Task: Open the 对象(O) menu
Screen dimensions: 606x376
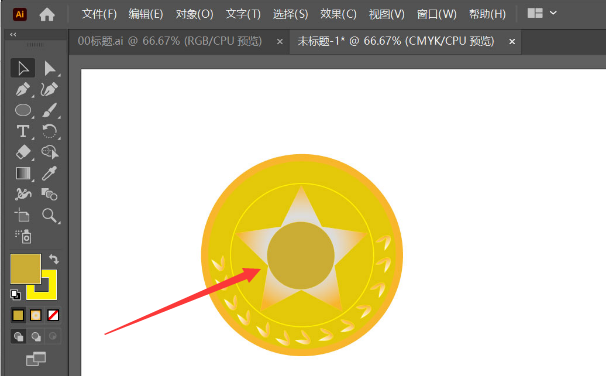Action: click(x=194, y=14)
